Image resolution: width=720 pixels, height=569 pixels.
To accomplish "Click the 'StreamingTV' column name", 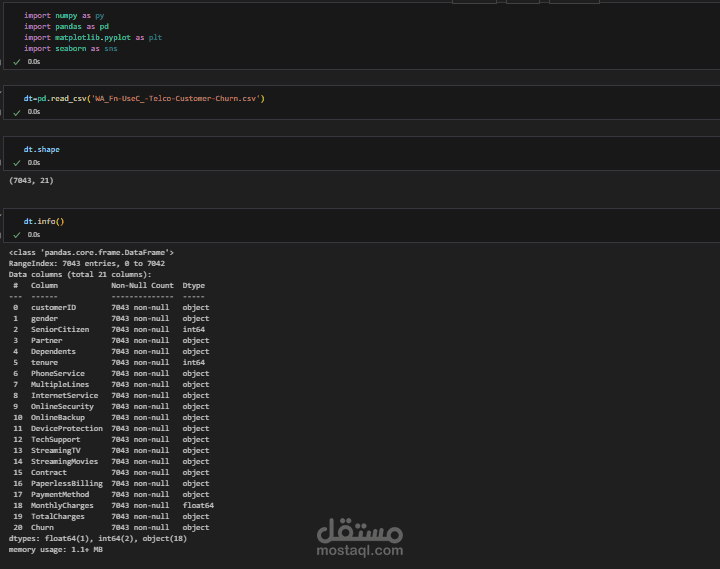I will pyautogui.click(x=56, y=451).
